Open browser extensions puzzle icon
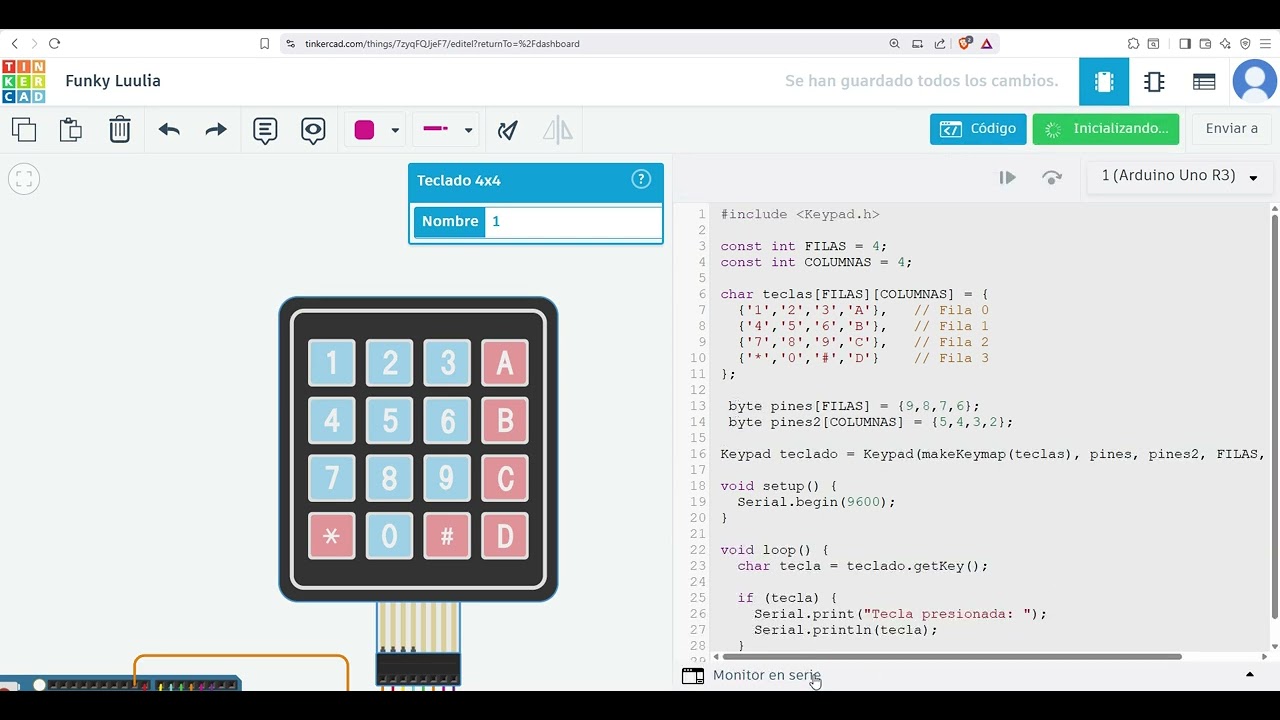Screen dimensions: 1280x720 pos(1133,44)
